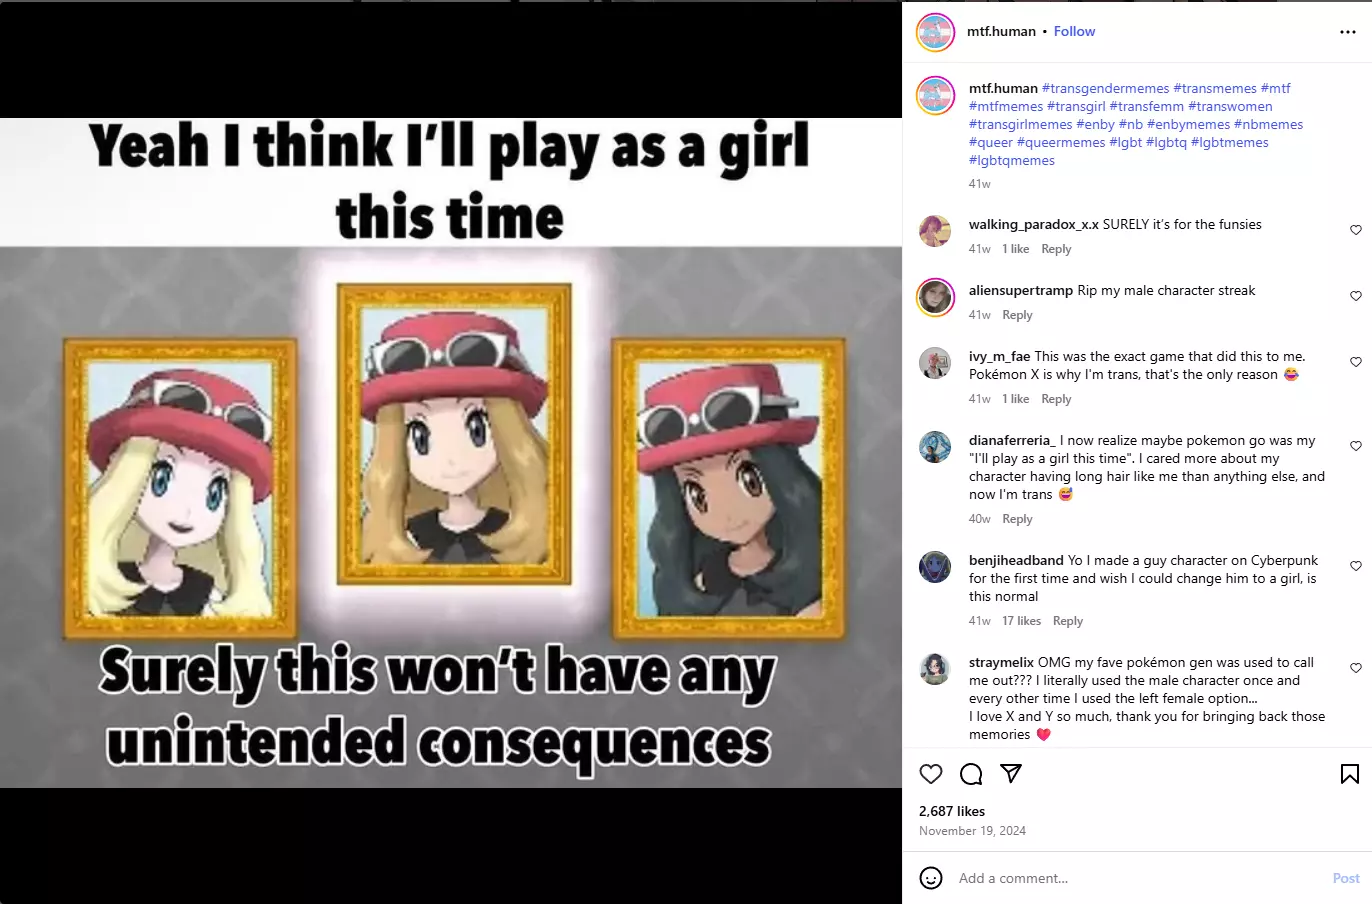Screen dimensions: 1372x904
Task: Open the comment speech bubble icon
Action: (971, 774)
